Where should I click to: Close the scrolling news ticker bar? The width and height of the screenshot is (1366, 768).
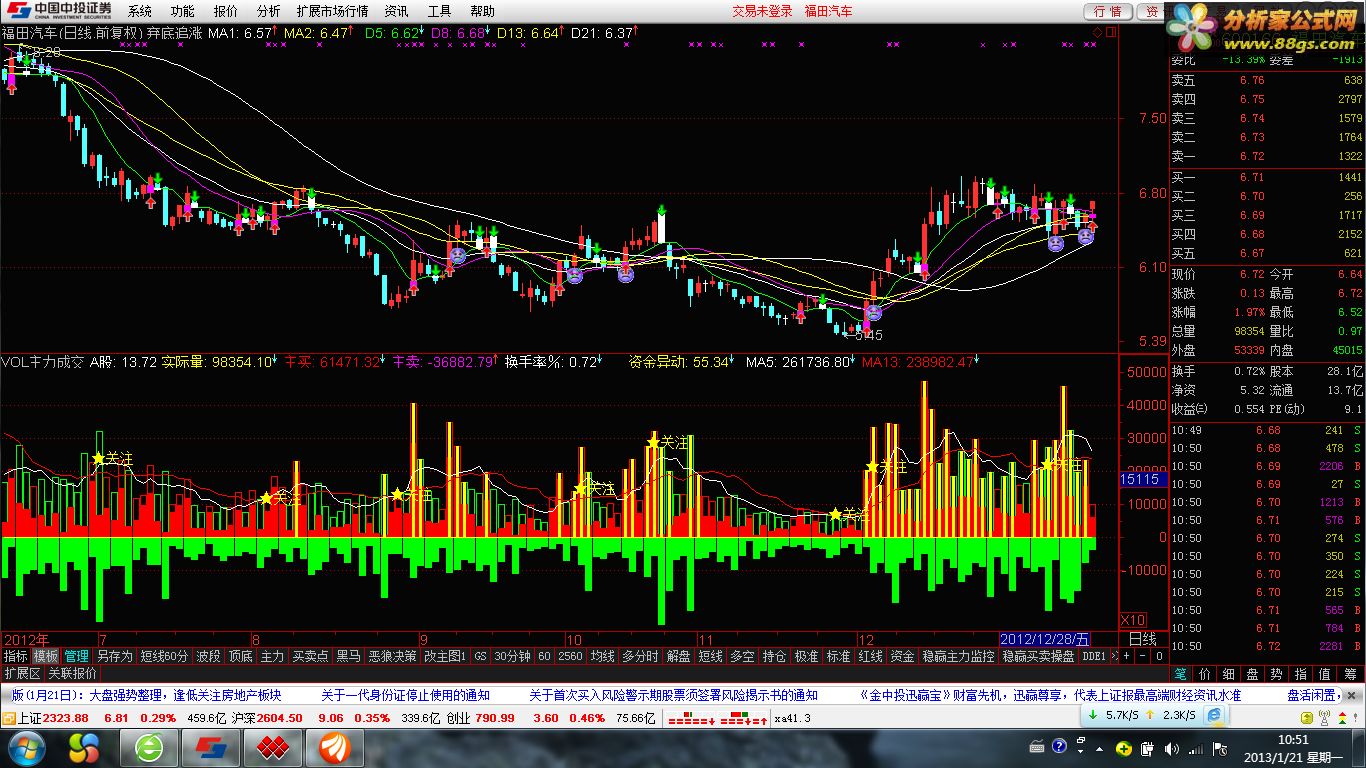tap(1351, 695)
